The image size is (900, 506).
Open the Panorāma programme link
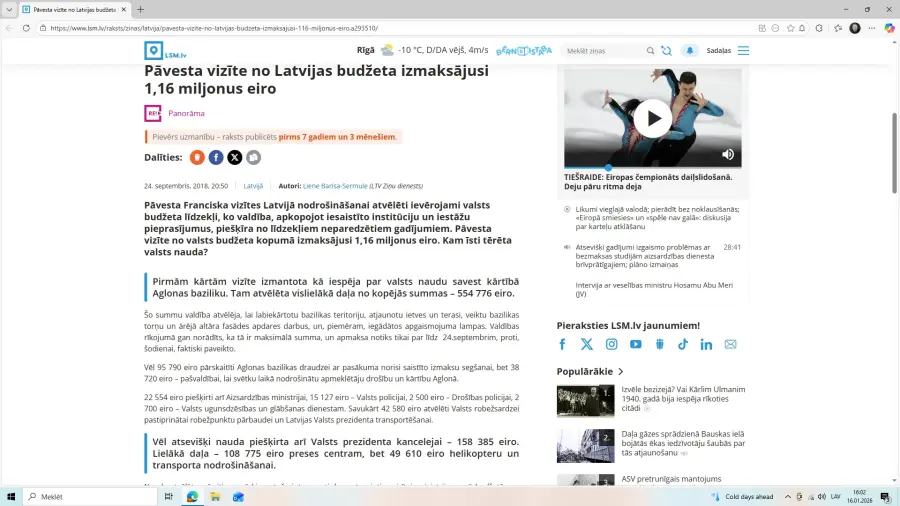click(186, 114)
